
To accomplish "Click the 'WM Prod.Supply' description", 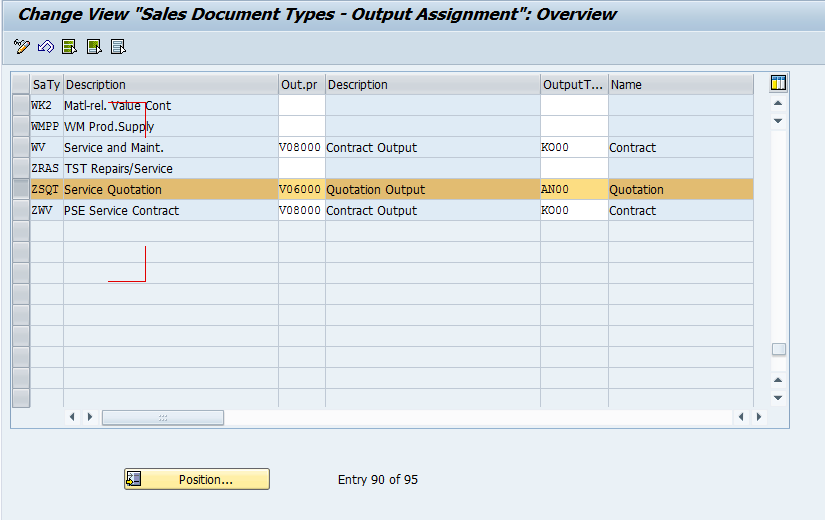I will coord(109,127).
